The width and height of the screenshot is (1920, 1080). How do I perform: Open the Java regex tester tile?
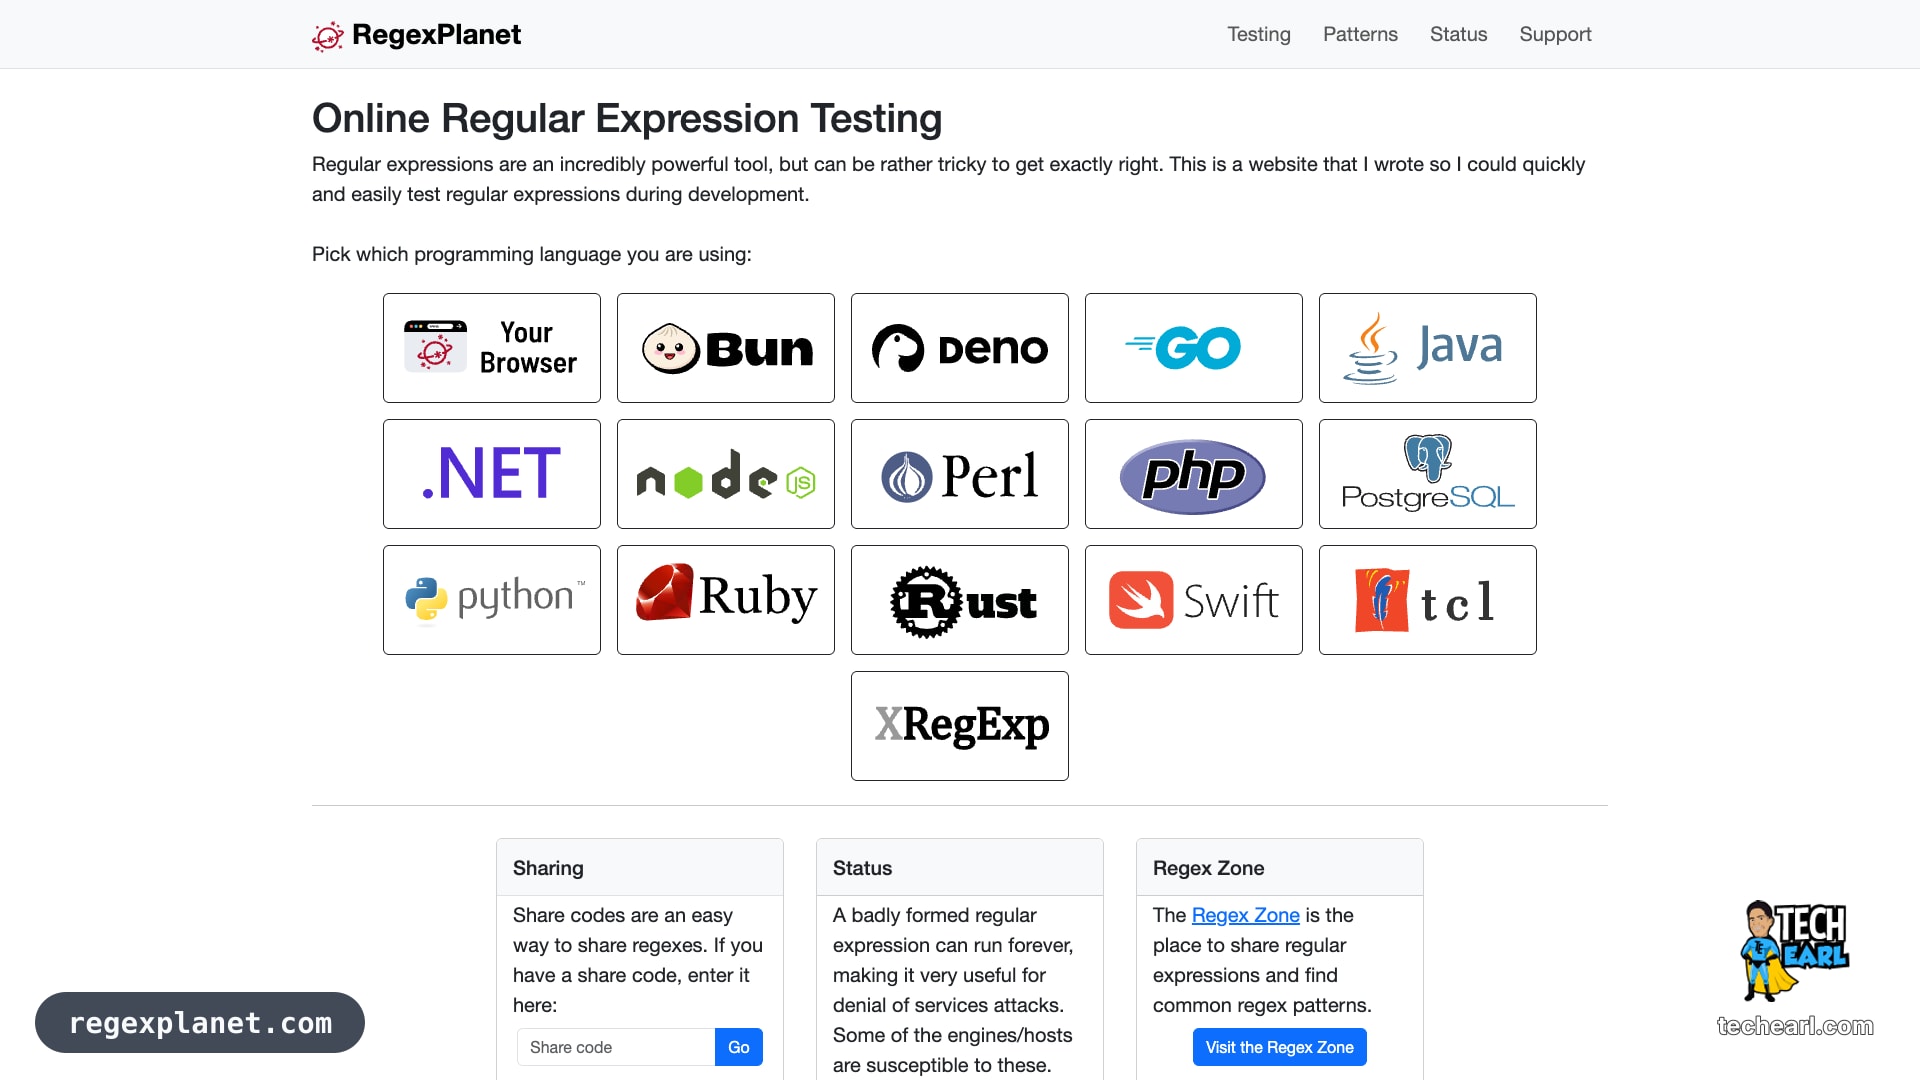tap(1428, 348)
